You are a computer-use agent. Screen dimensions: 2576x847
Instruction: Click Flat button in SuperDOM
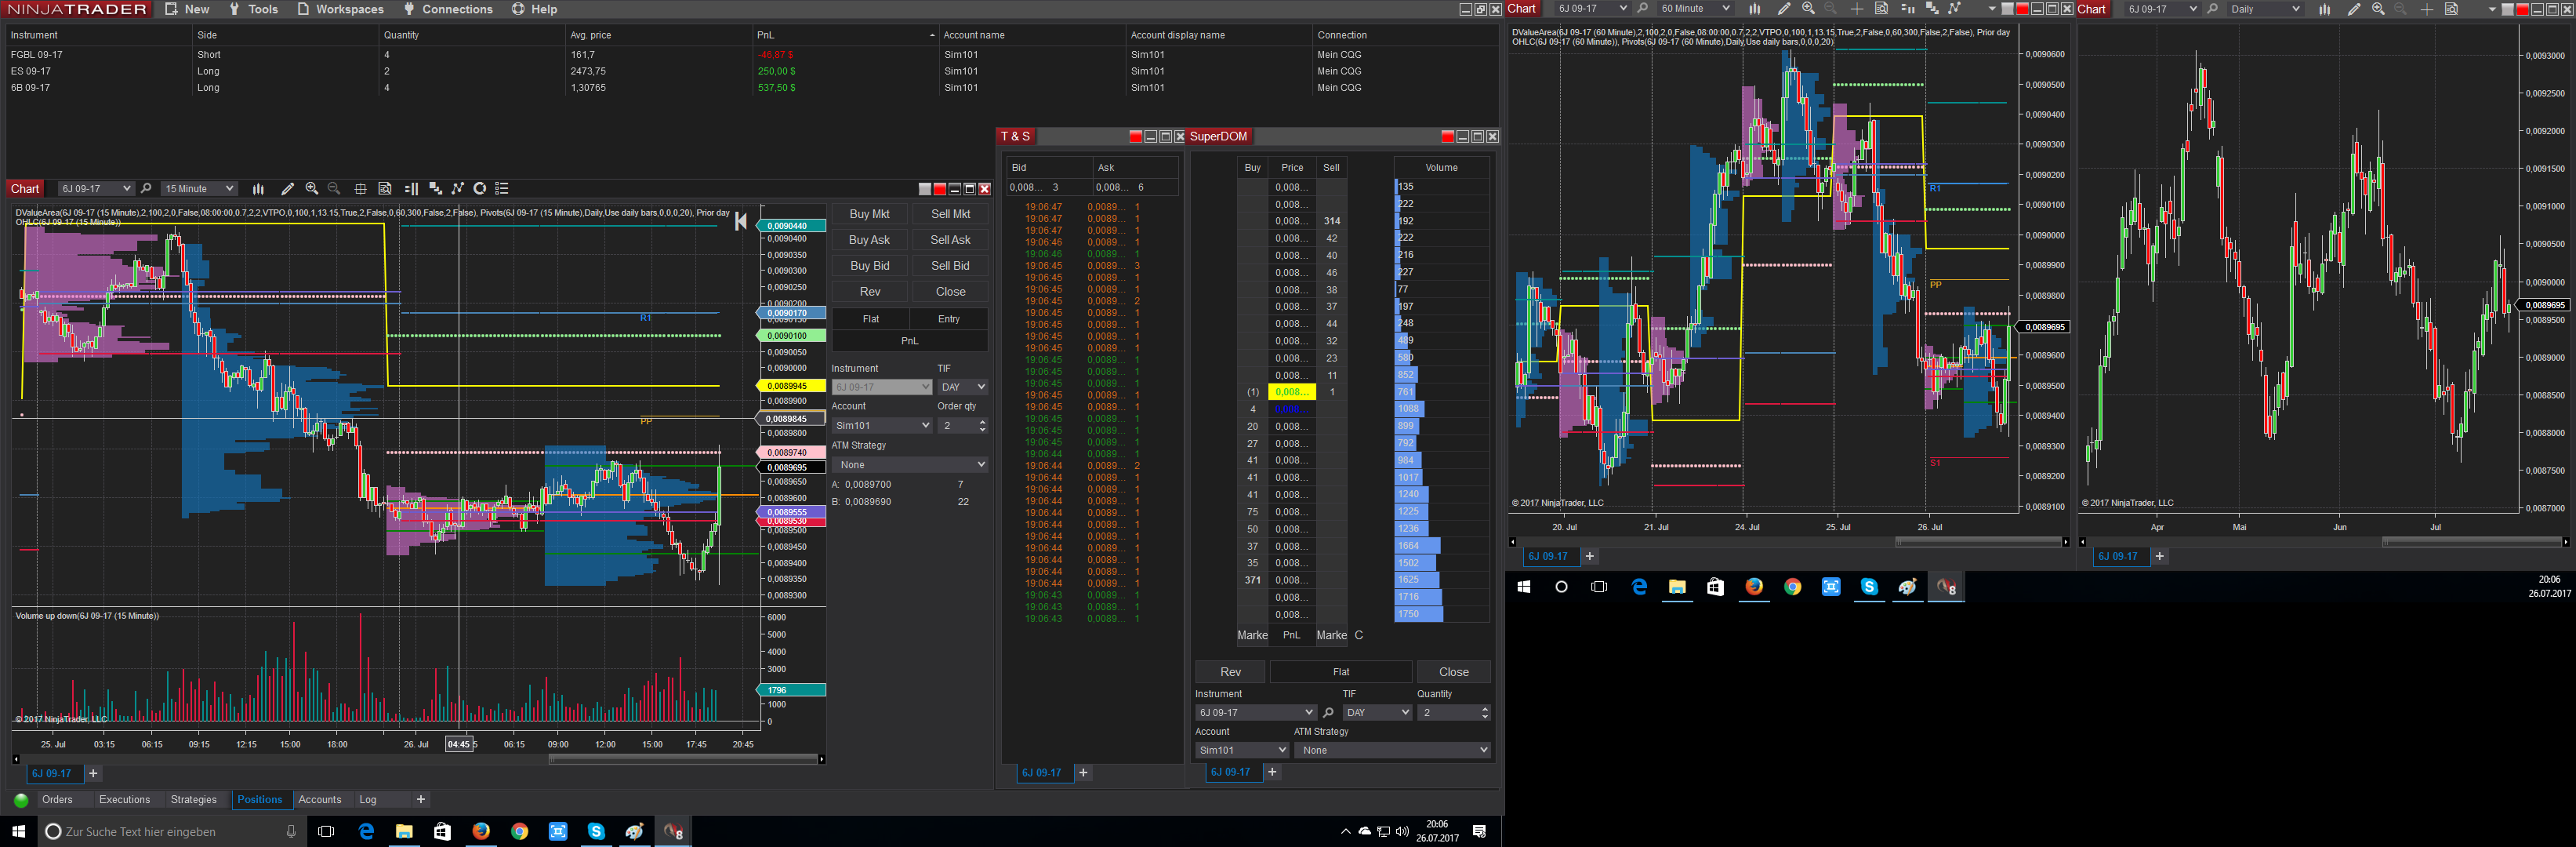coord(1341,672)
